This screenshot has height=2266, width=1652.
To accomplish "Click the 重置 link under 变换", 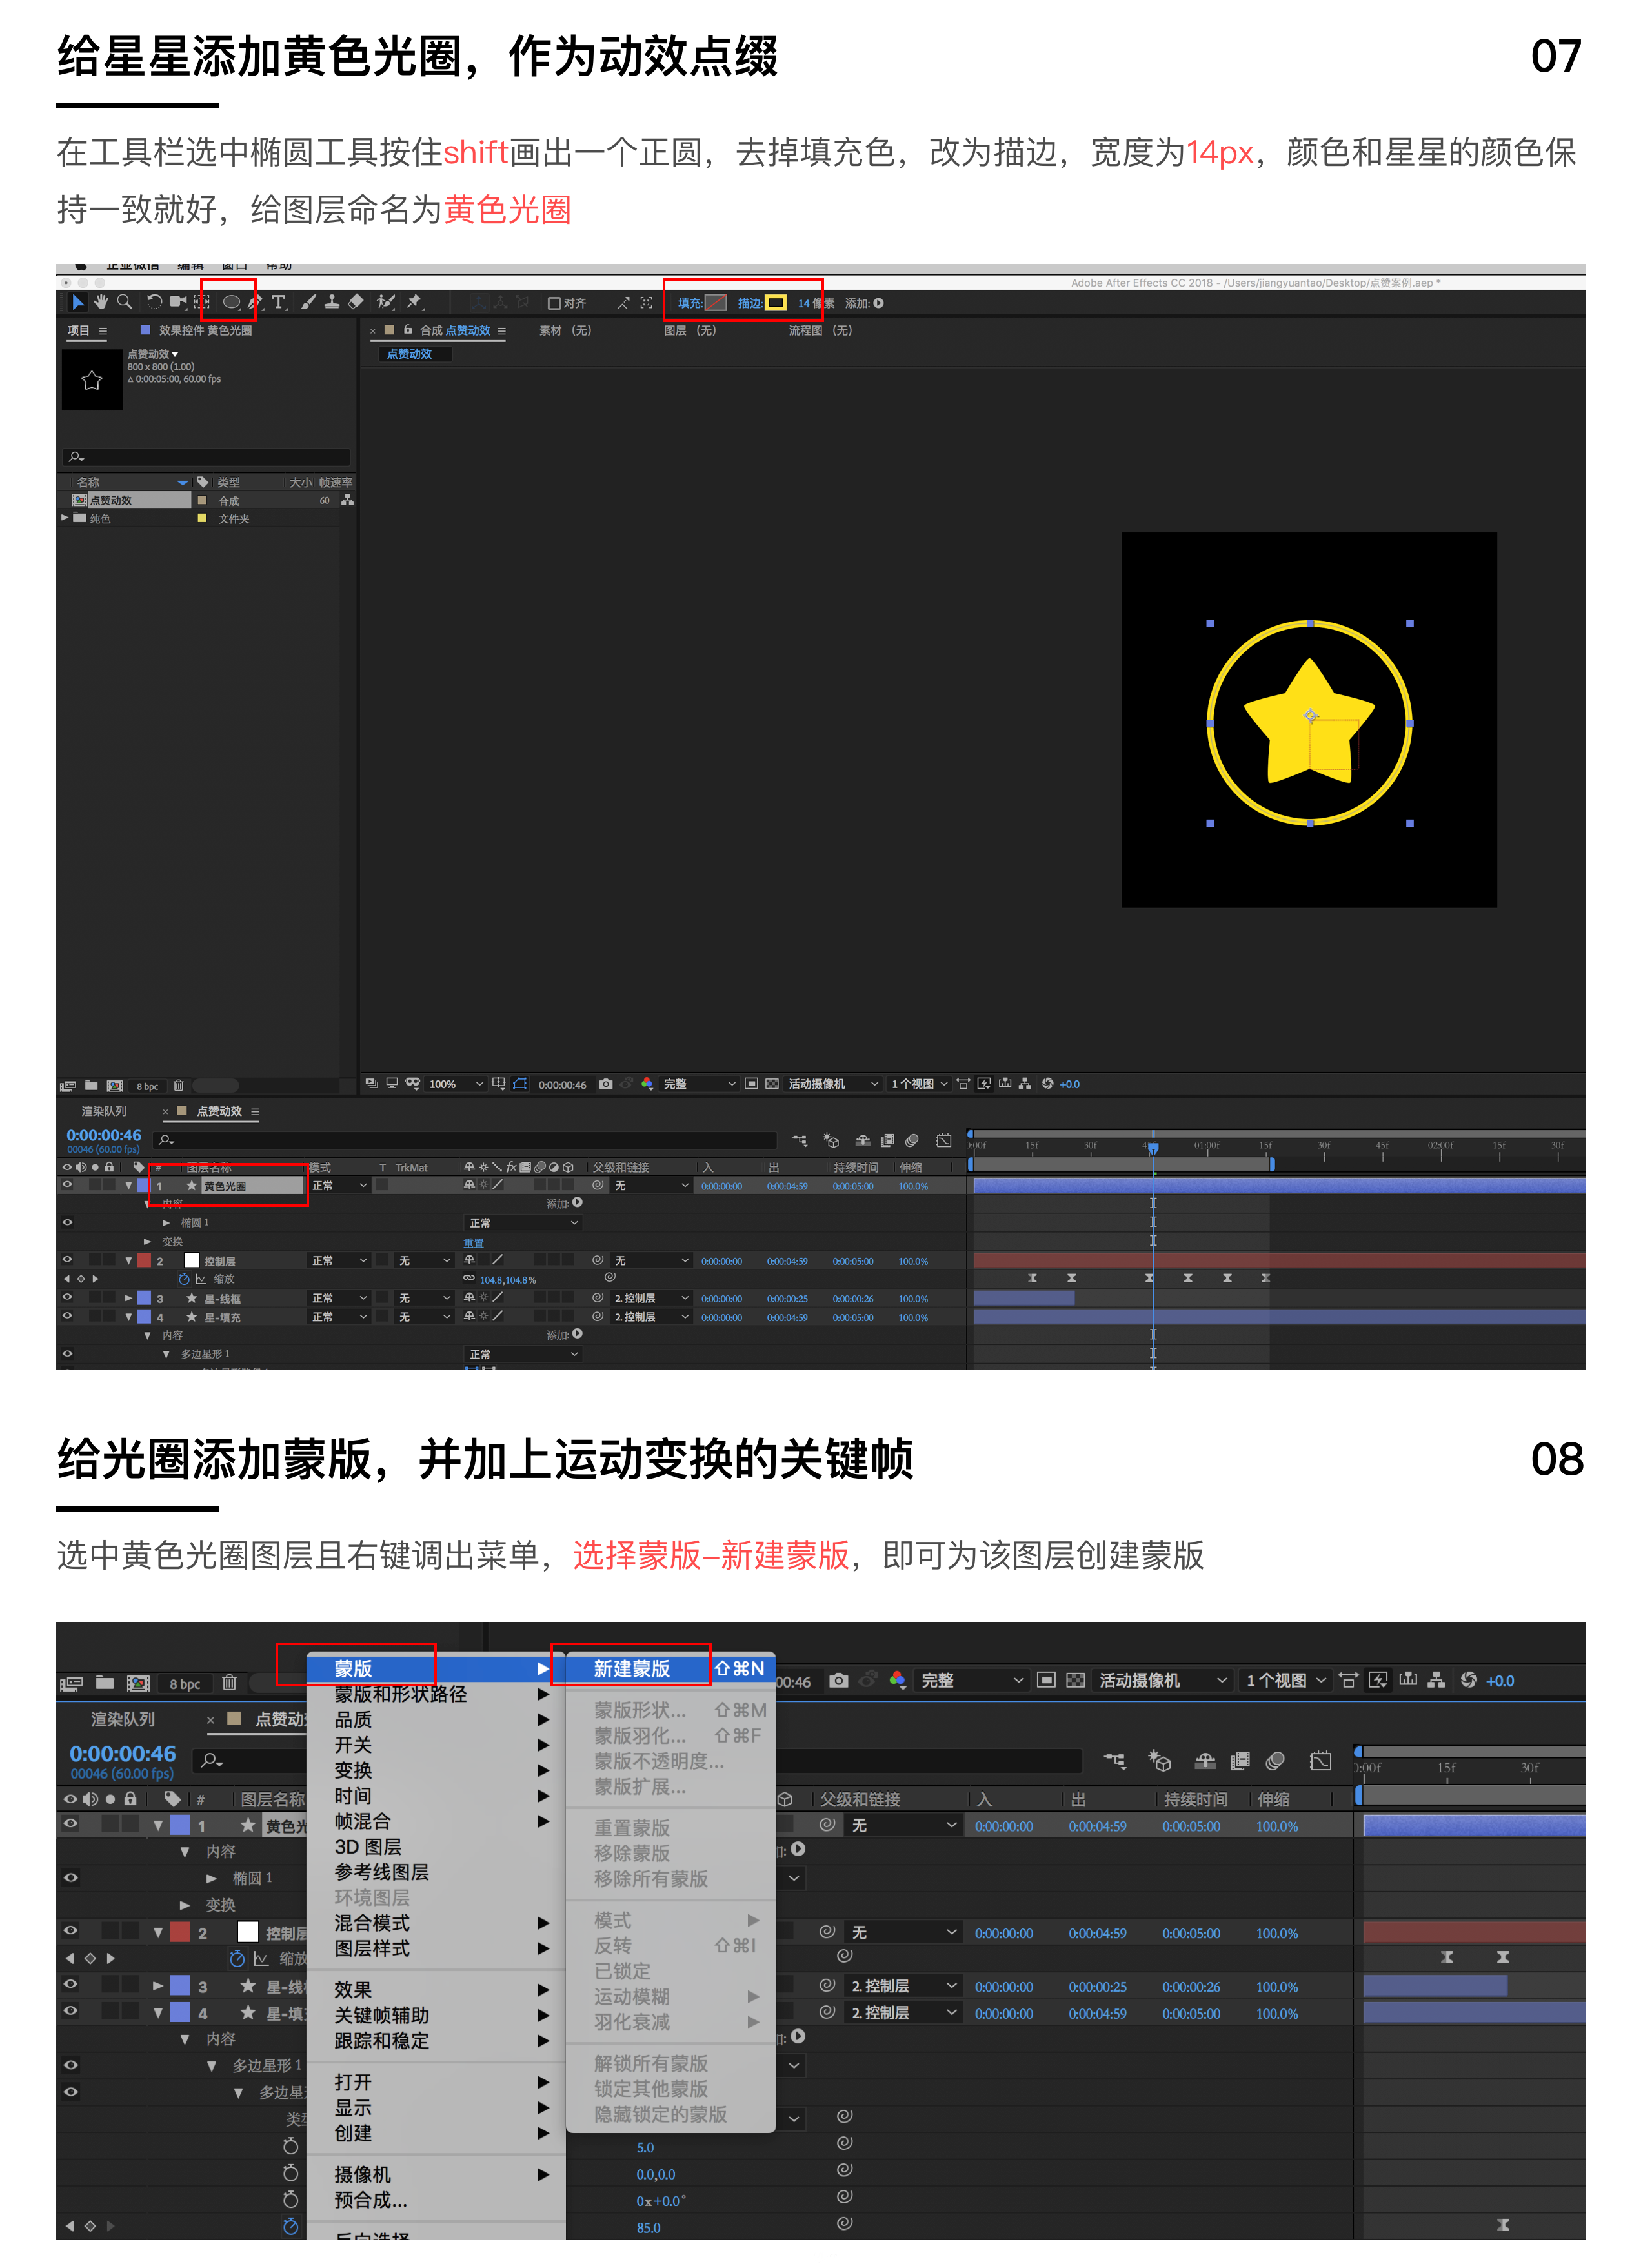I will 473,1243.
